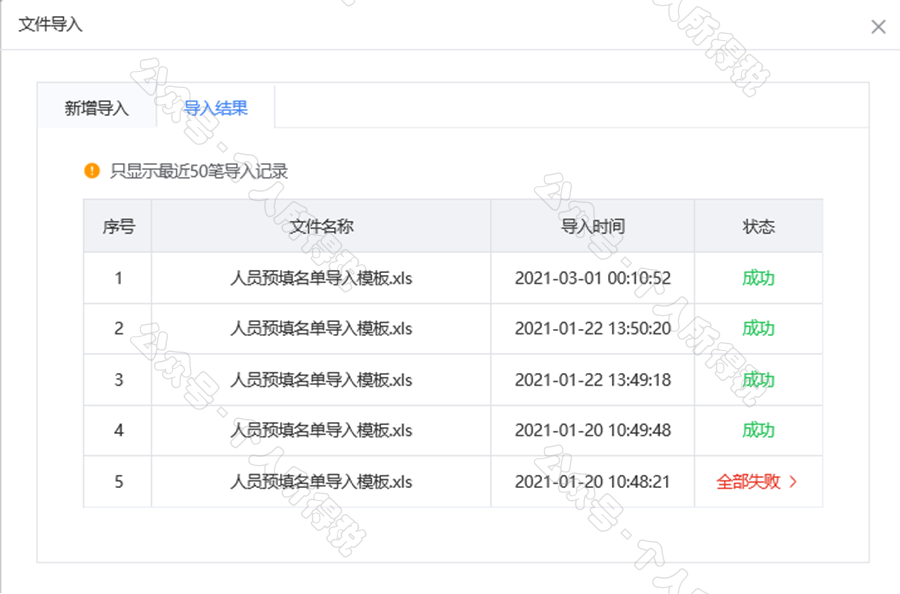Click the time 2021-01-22 13:49:18
This screenshot has height=594, width=900.
[x=593, y=379]
